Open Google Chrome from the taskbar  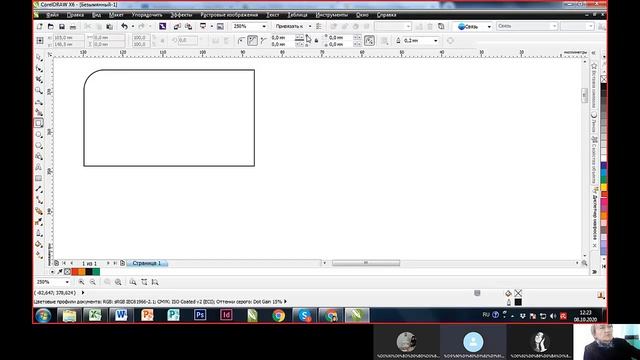tap(279, 316)
